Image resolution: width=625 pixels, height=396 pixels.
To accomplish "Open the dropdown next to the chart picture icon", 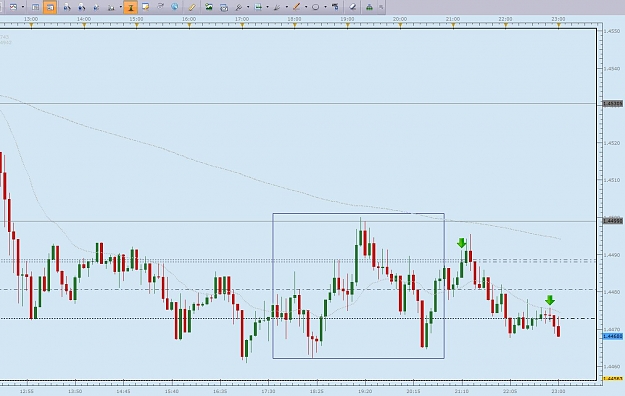I will tap(23, 7).
